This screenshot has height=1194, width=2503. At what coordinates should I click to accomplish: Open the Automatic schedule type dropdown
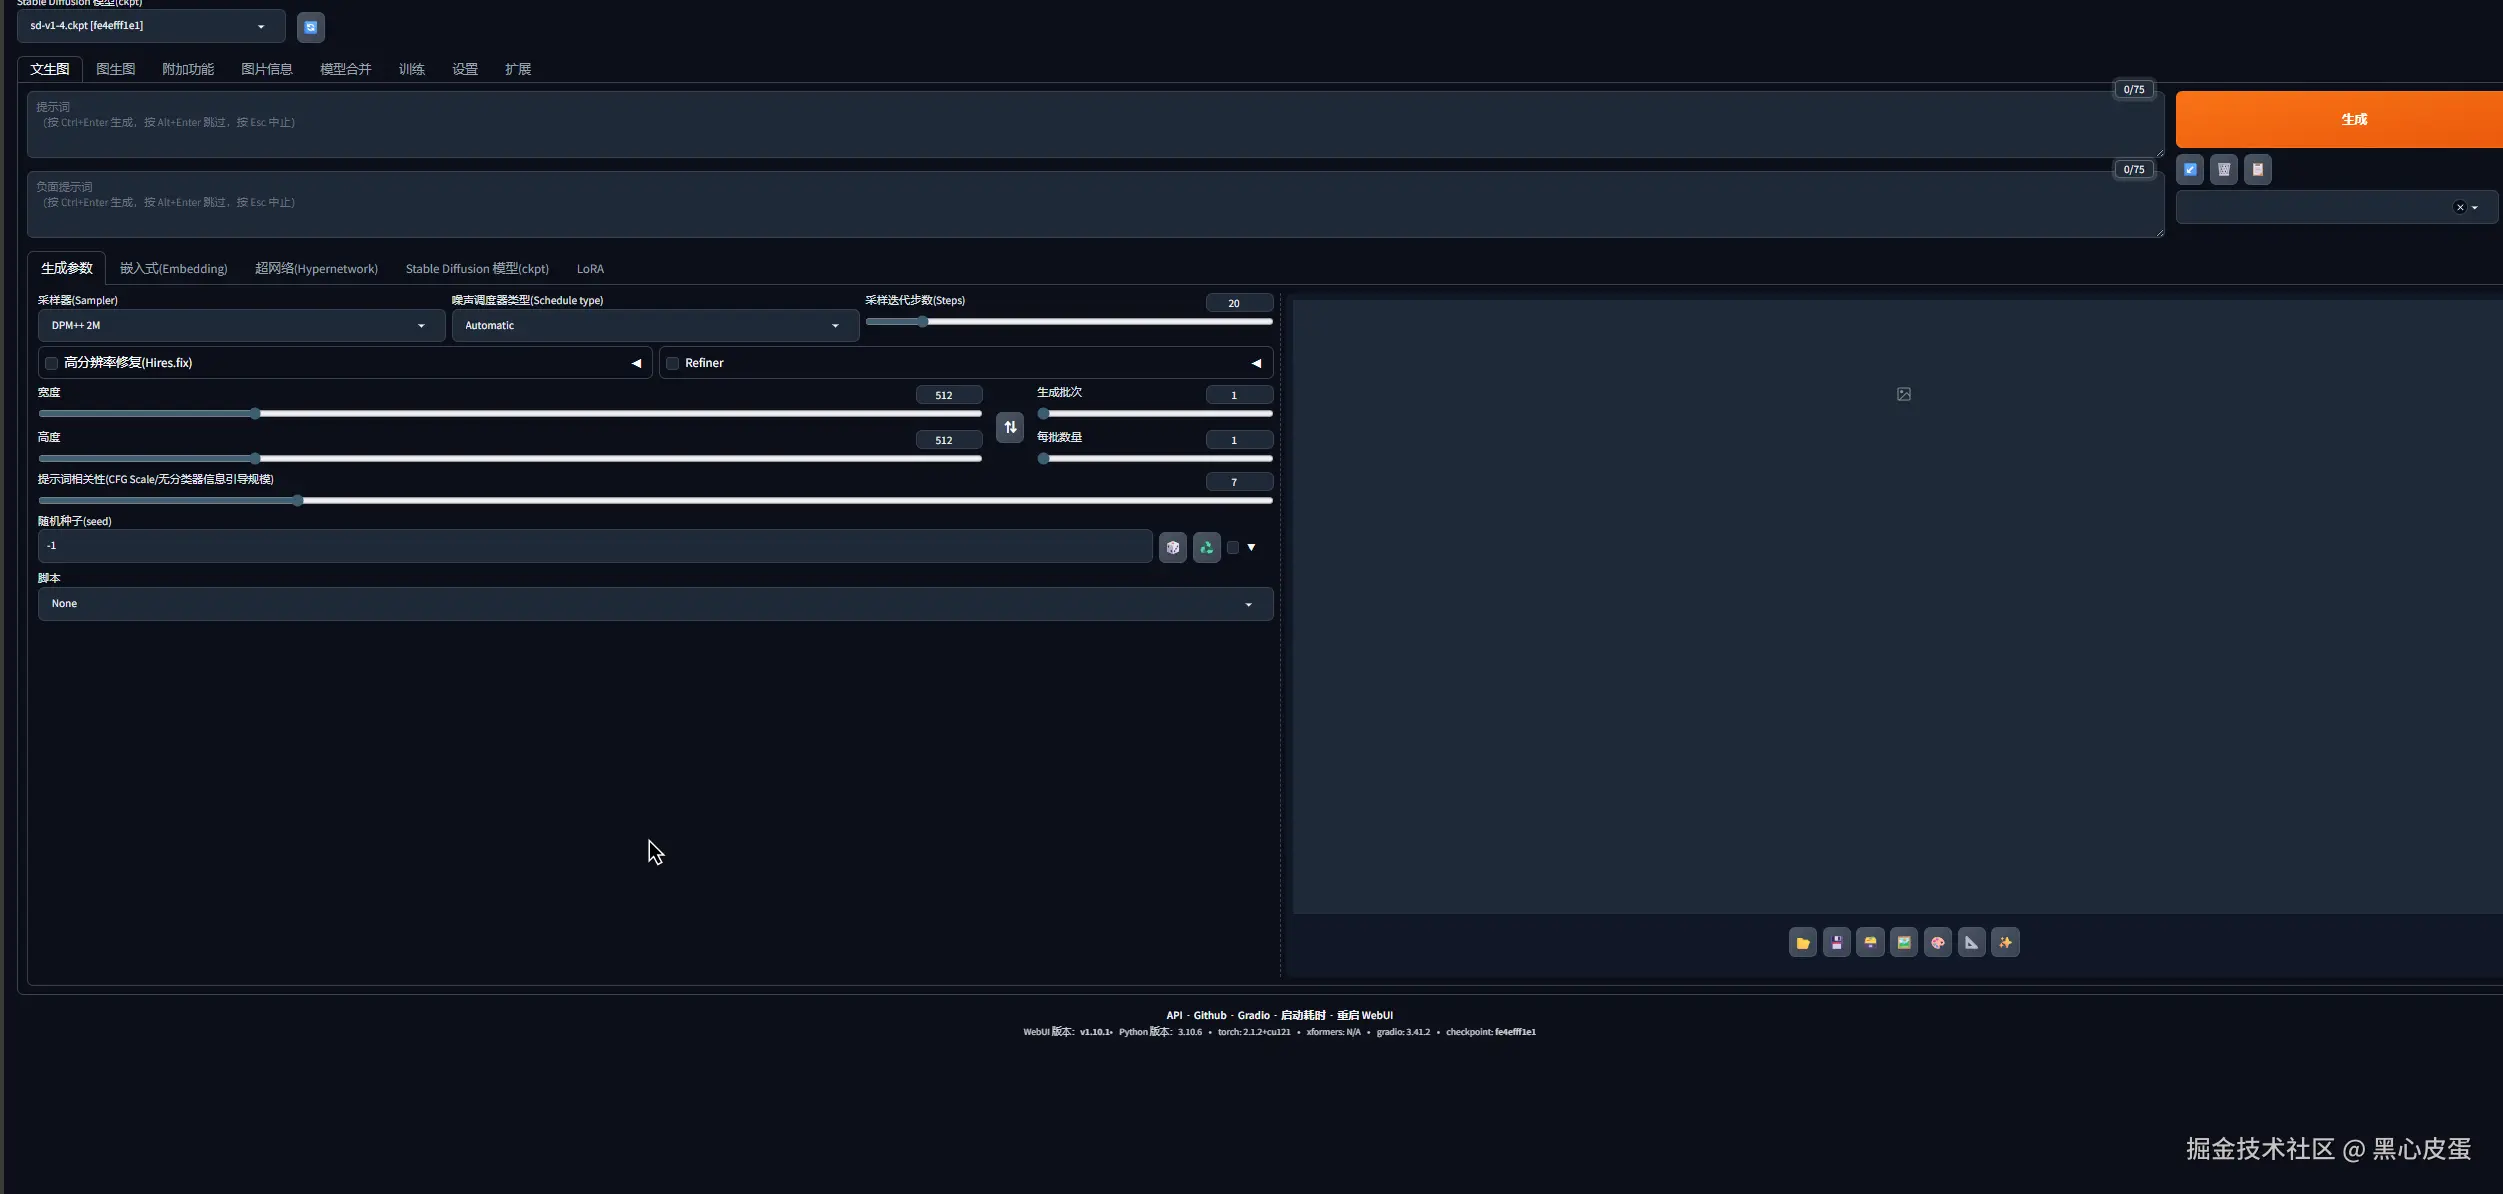click(x=654, y=325)
